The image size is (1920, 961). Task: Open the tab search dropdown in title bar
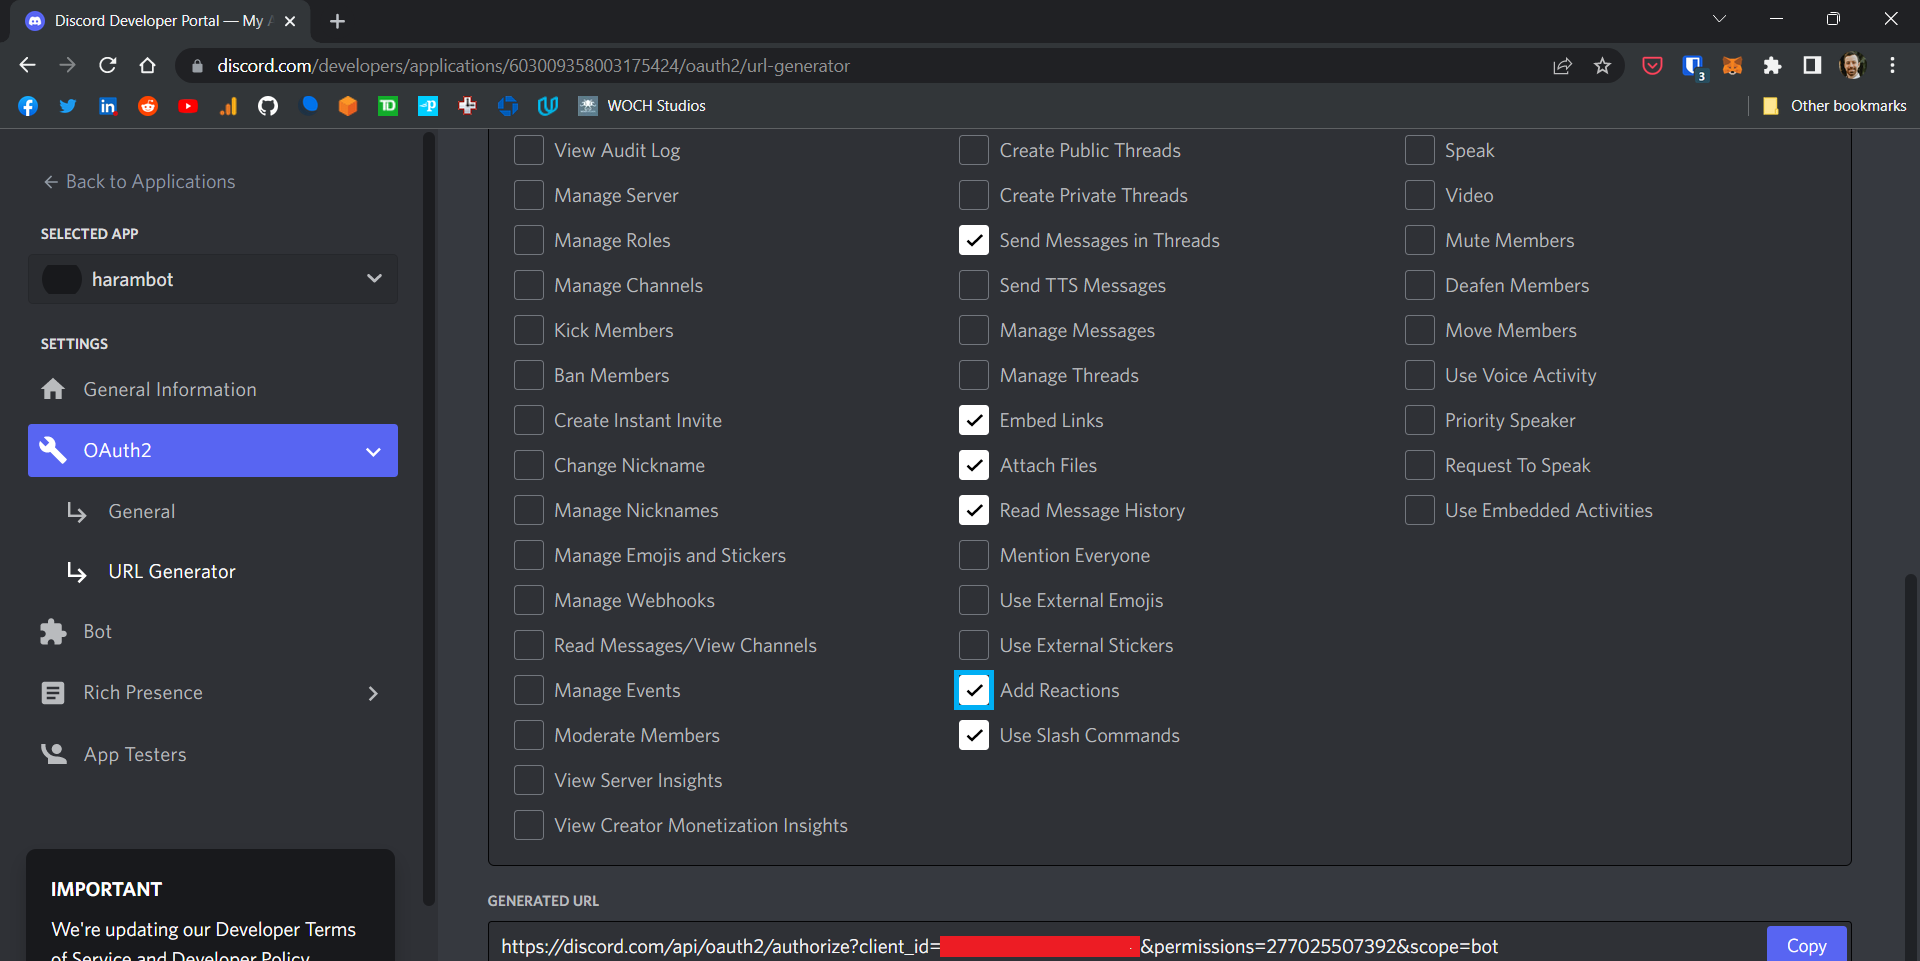pos(1719,19)
